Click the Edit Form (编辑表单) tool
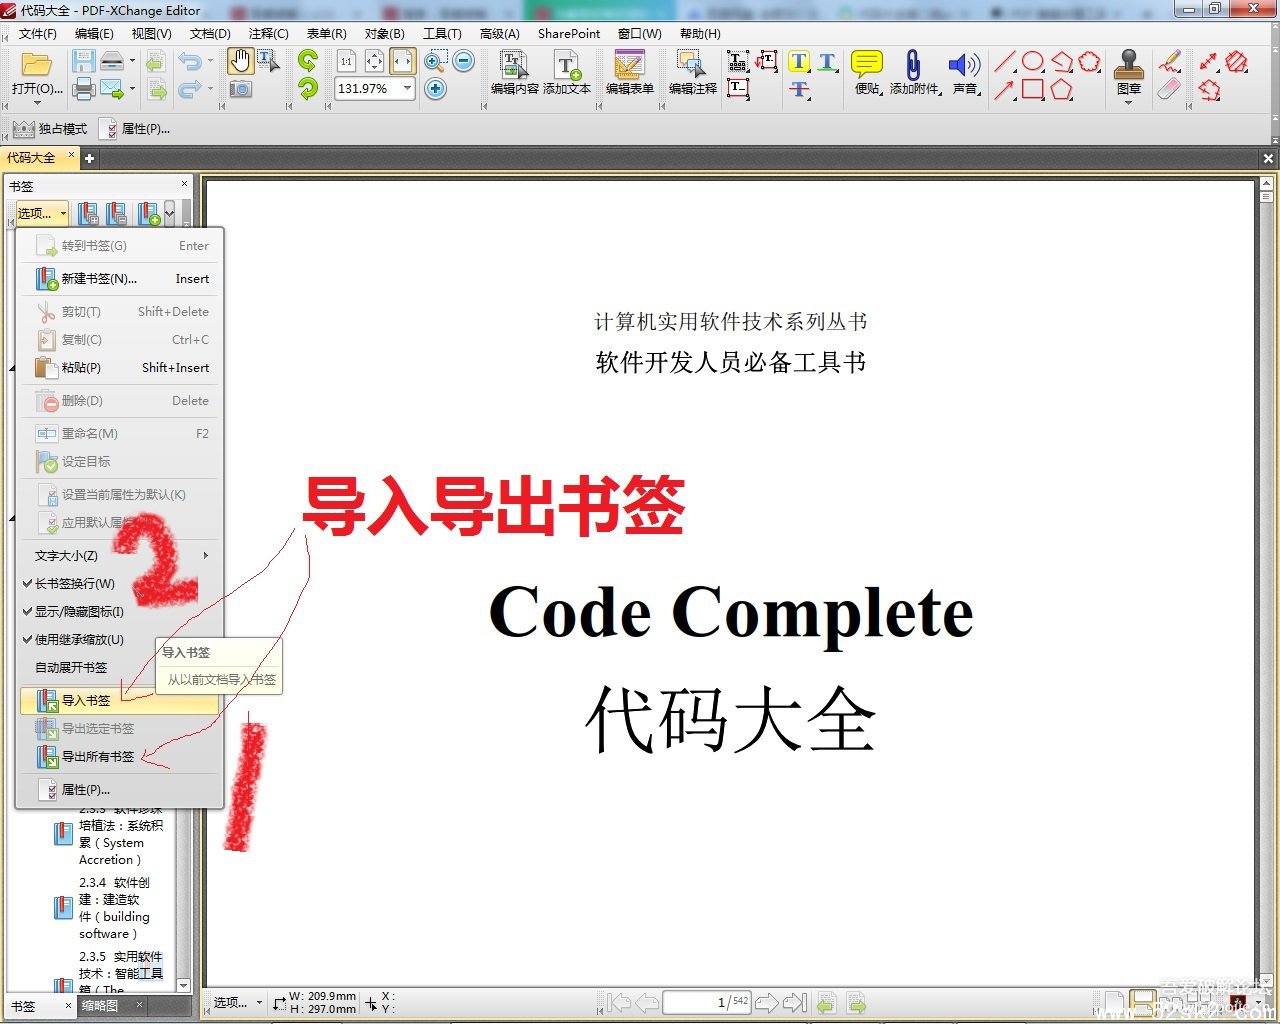Image resolution: width=1280 pixels, height=1024 pixels. [629, 72]
